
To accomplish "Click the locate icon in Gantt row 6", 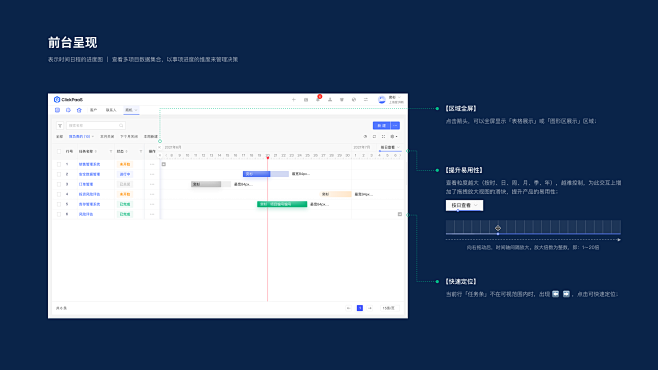I will coord(400,214).
